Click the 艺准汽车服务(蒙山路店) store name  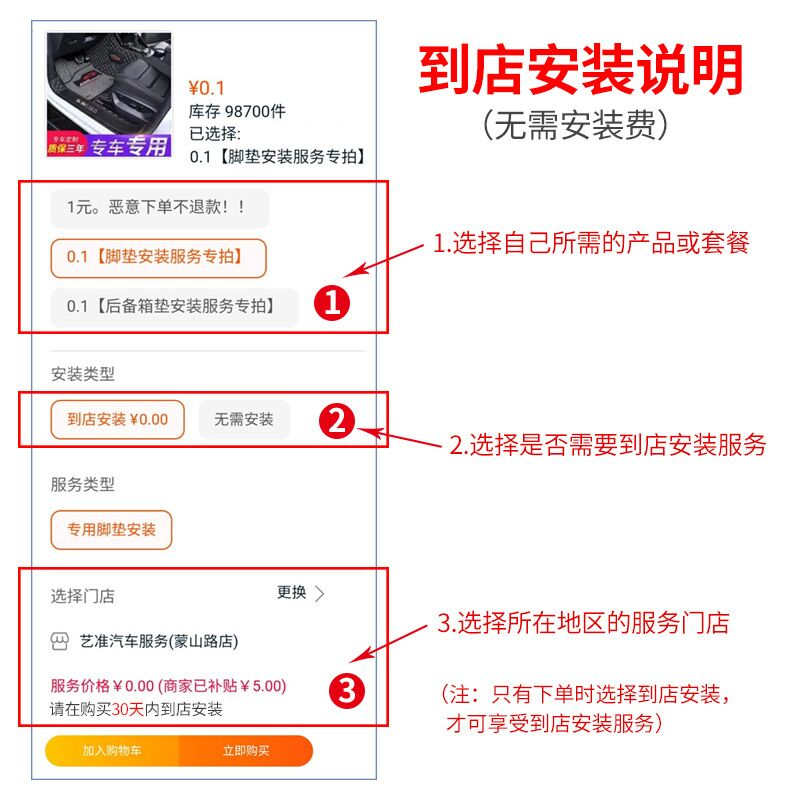[159, 641]
